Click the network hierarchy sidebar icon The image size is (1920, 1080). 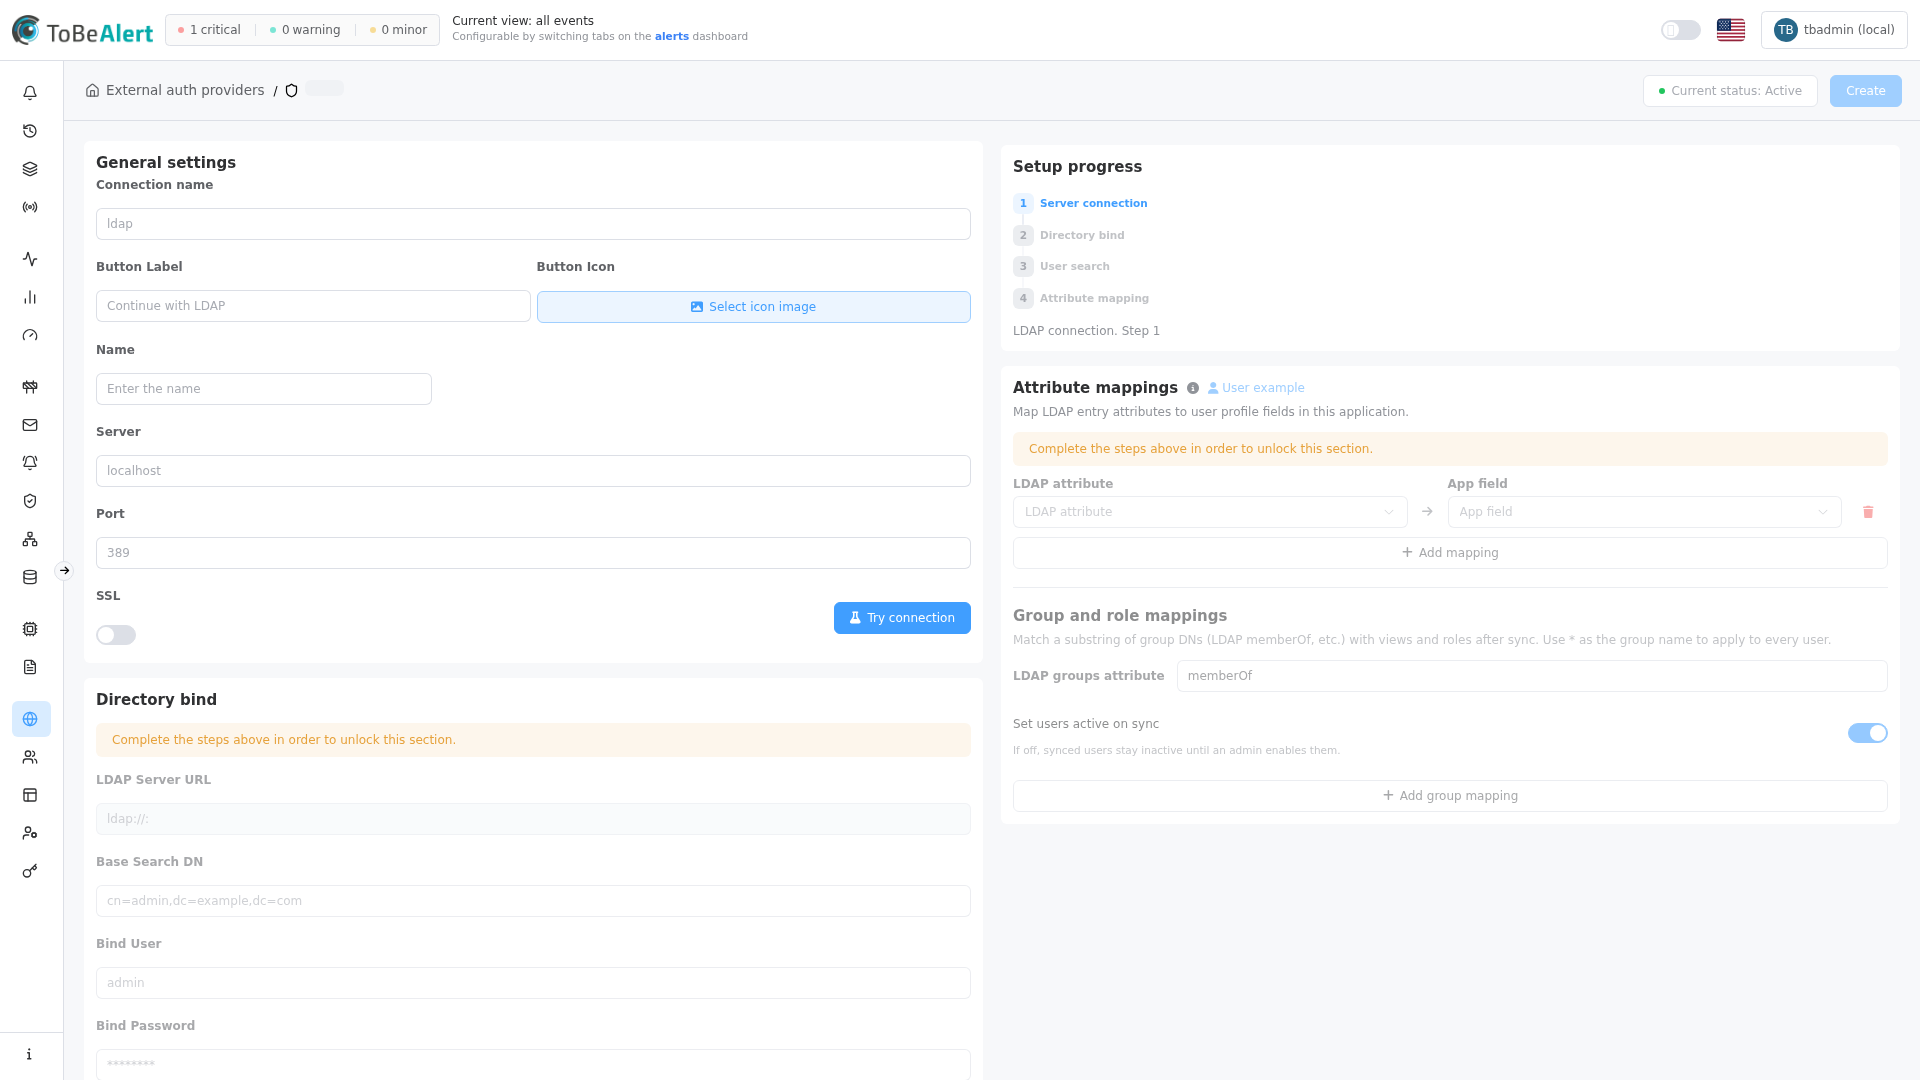point(30,539)
